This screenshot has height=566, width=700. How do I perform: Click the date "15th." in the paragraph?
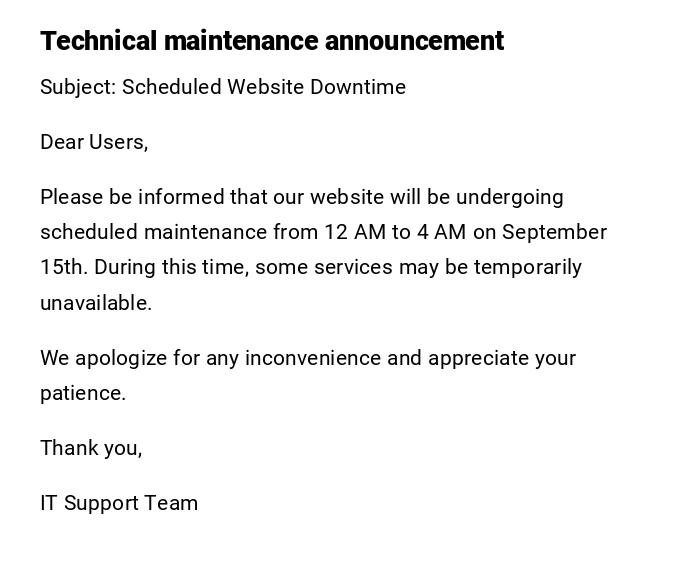[x=64, y=267]
